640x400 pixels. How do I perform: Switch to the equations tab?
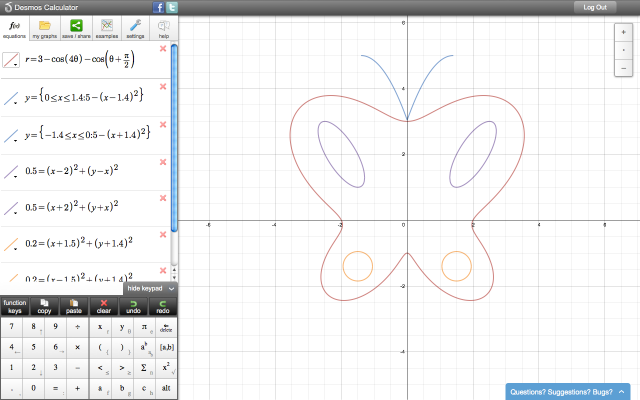tap(15, 27)
